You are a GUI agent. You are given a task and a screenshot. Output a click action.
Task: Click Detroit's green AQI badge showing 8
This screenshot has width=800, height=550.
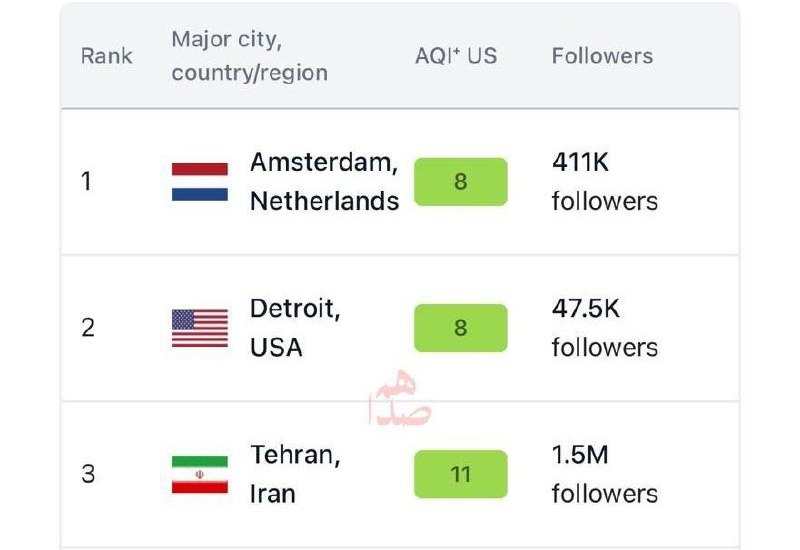tap(460, 328)
